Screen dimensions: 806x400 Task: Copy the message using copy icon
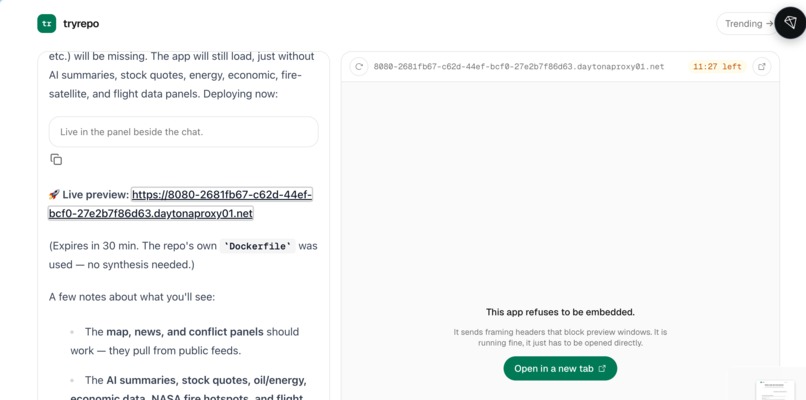coord(56,159)
